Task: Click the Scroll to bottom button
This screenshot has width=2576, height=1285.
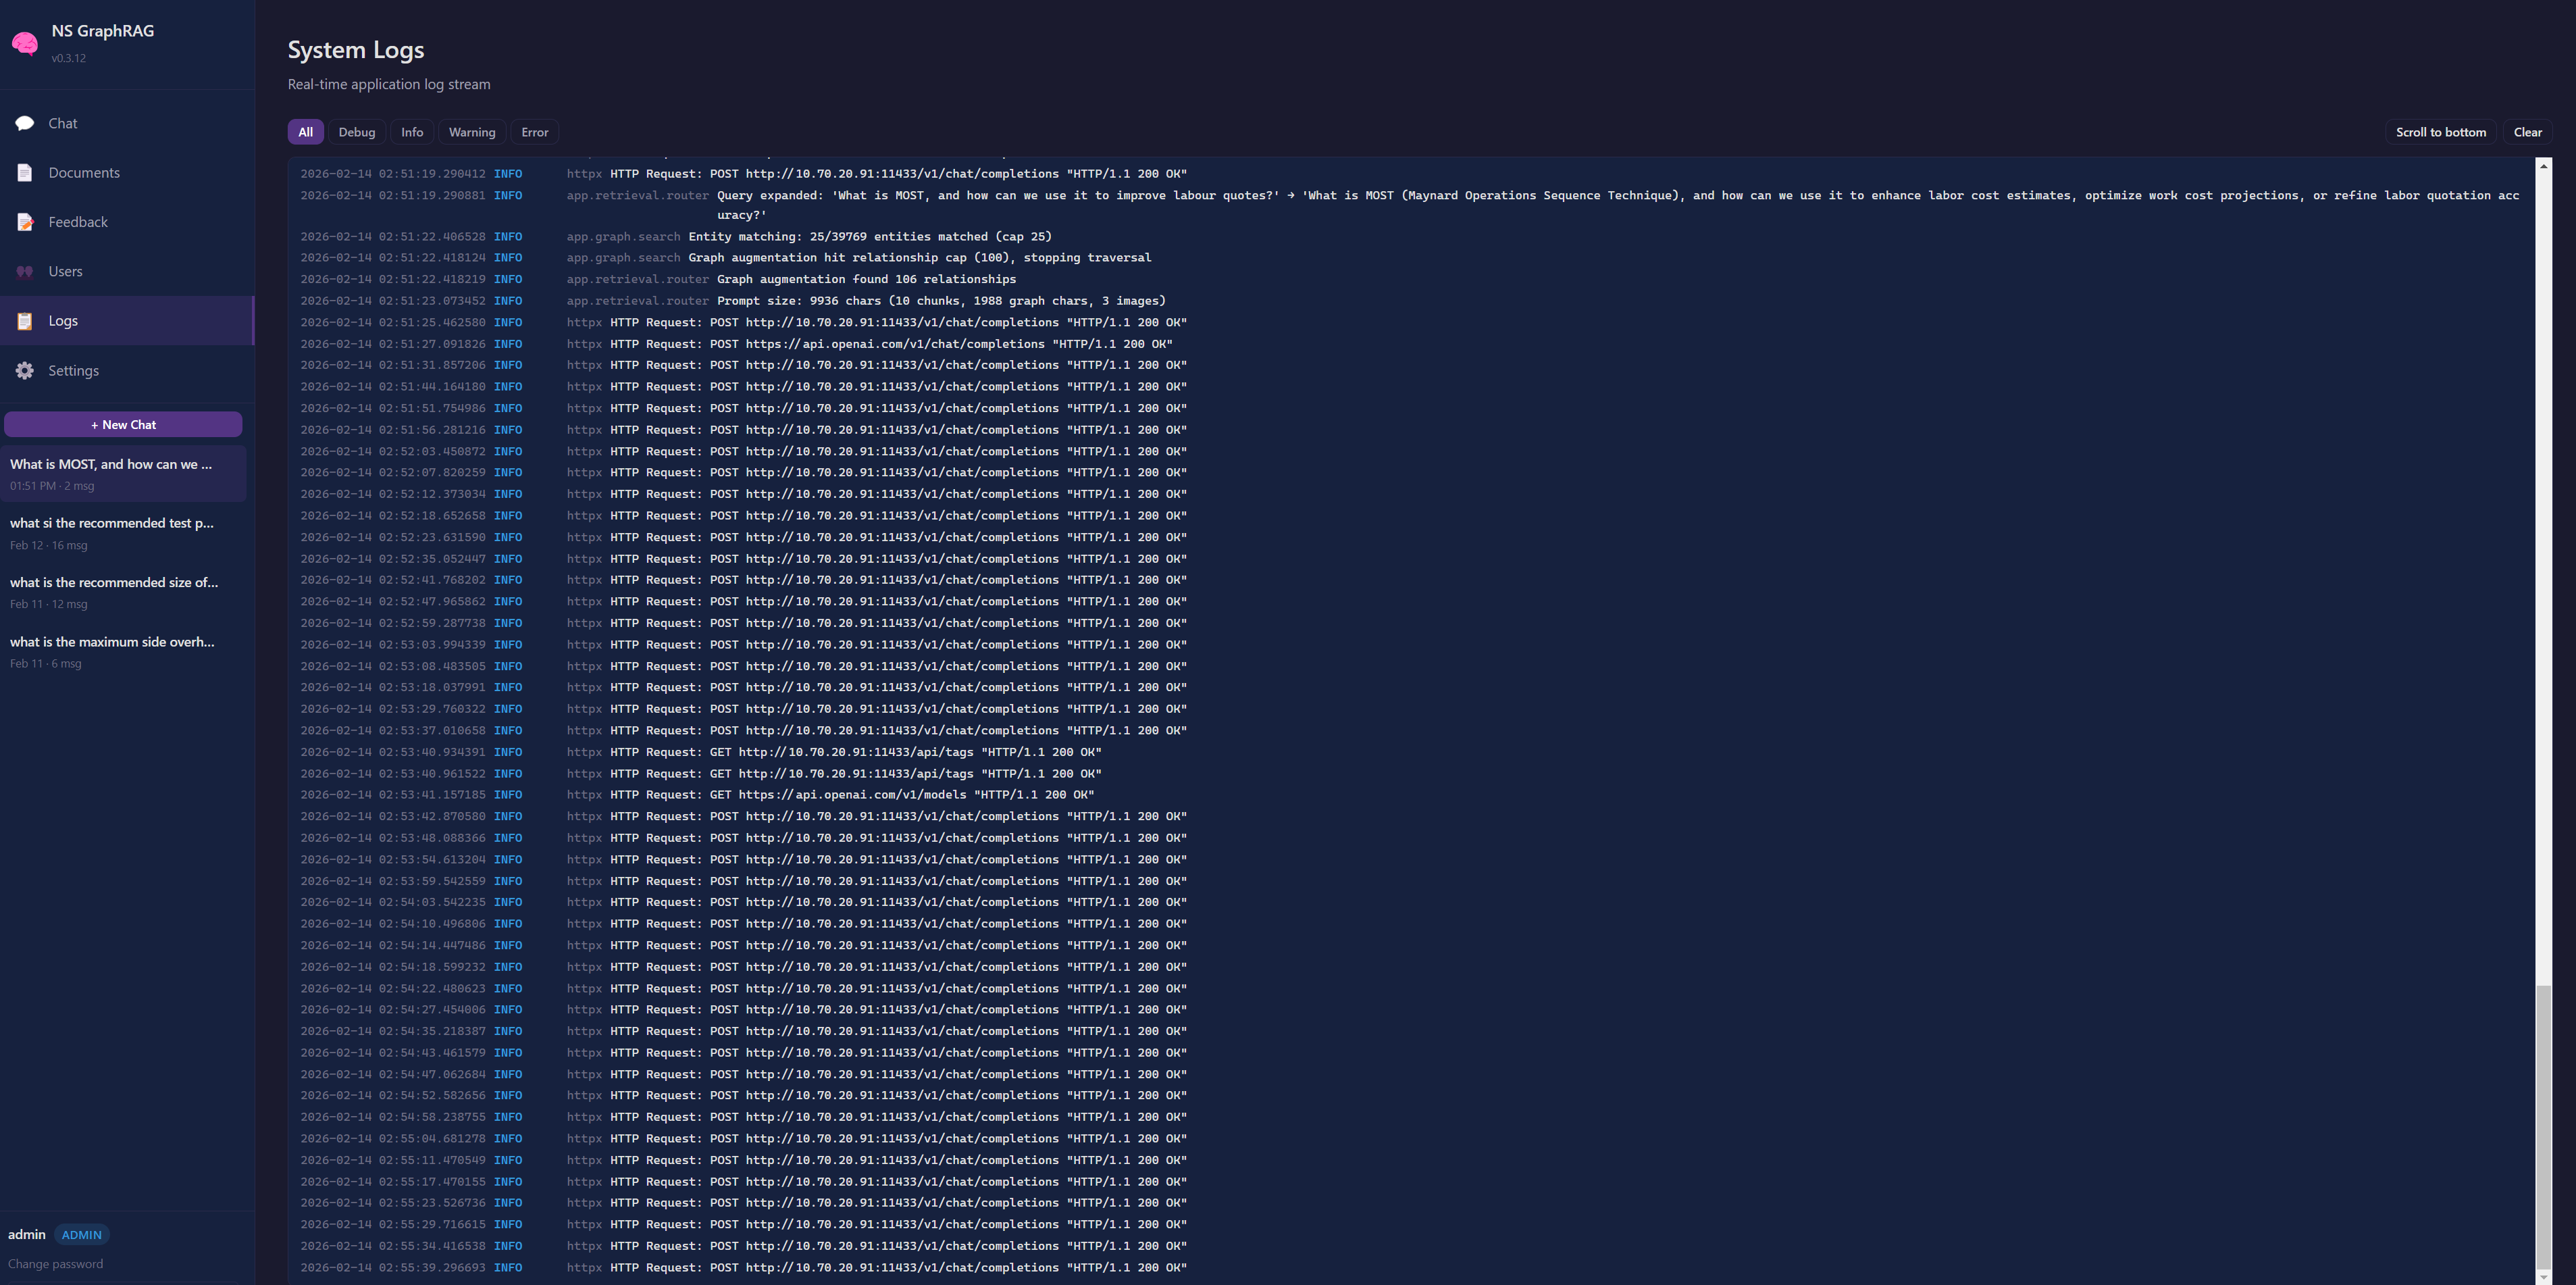Action: 2440,131
